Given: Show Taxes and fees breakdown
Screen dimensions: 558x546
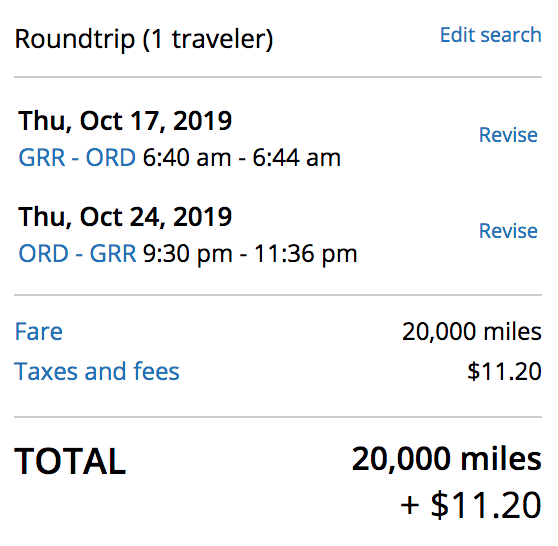Looking at the screenshot, I should point(97,371).
